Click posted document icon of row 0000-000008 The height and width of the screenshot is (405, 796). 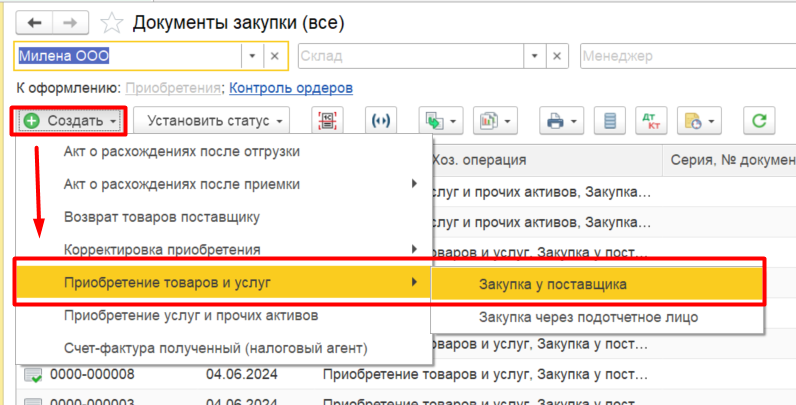pyautogui.click(x=33, y=376)
